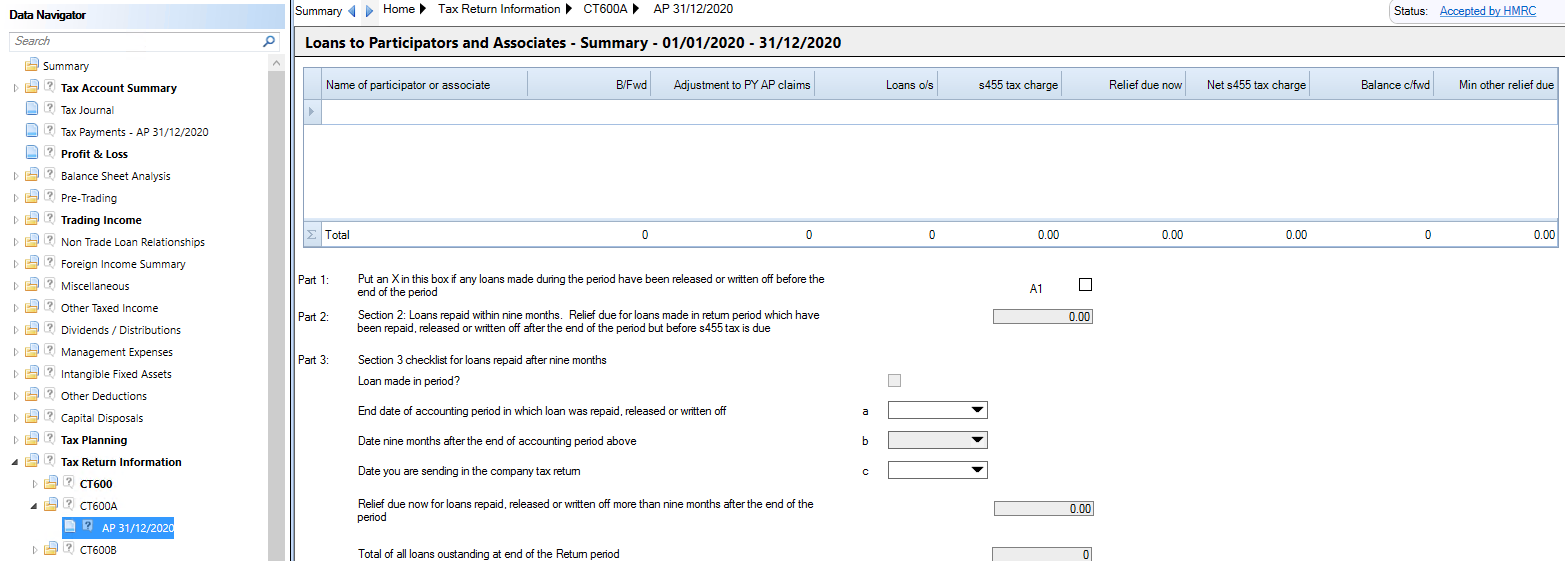Click the help marker beside Tax Planning

pos(49,439)
